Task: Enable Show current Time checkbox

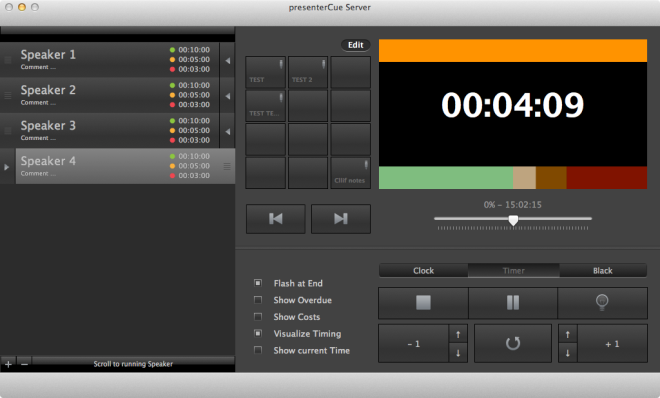Action: pos(258,350)
